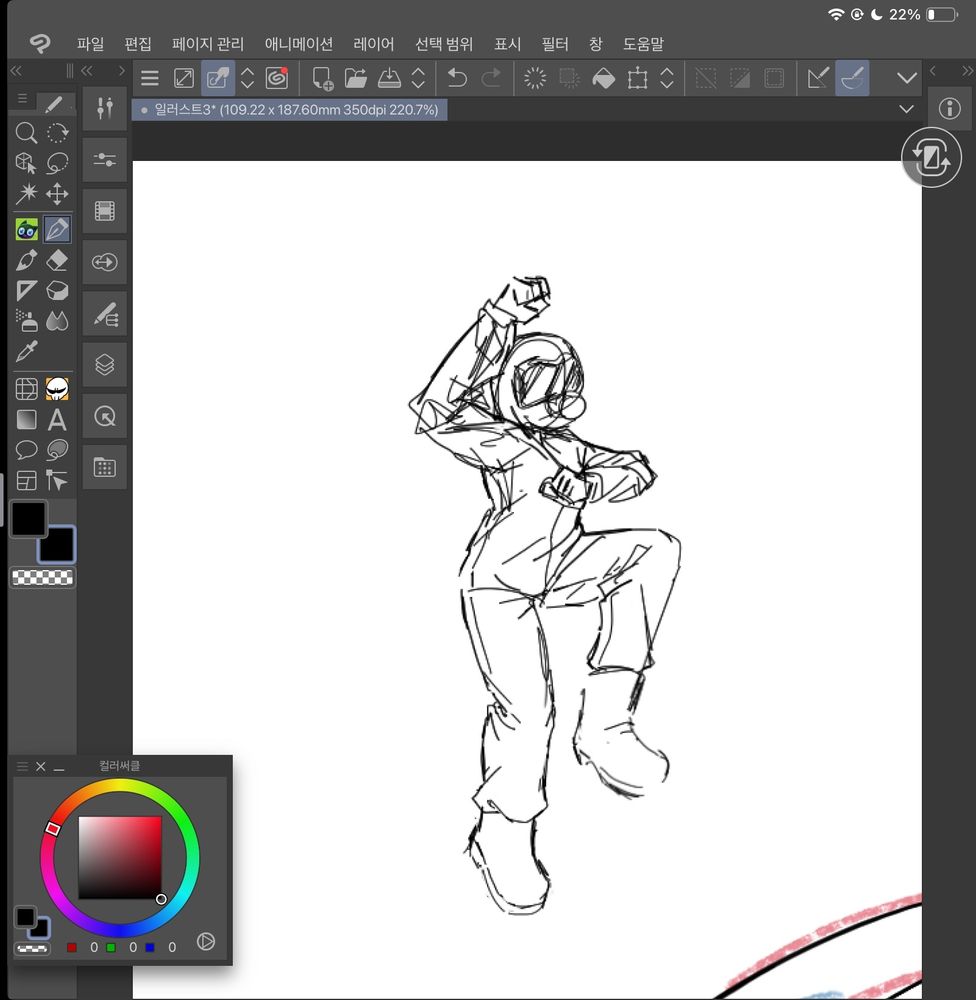Image resolution: width=976 pixels, height=1000 pixels.
Task: Select the Balloon speech bubble tool
Action: point(27,450)
